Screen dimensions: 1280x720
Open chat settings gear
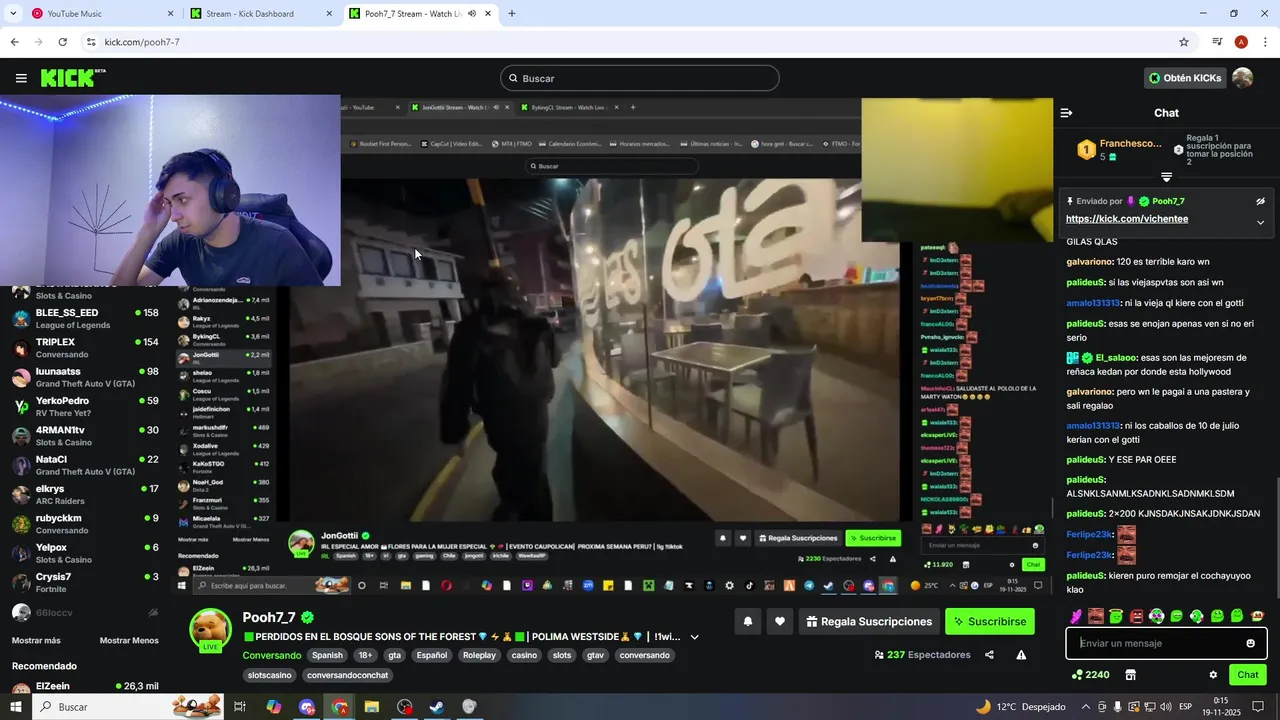(x=1213, y=675)
